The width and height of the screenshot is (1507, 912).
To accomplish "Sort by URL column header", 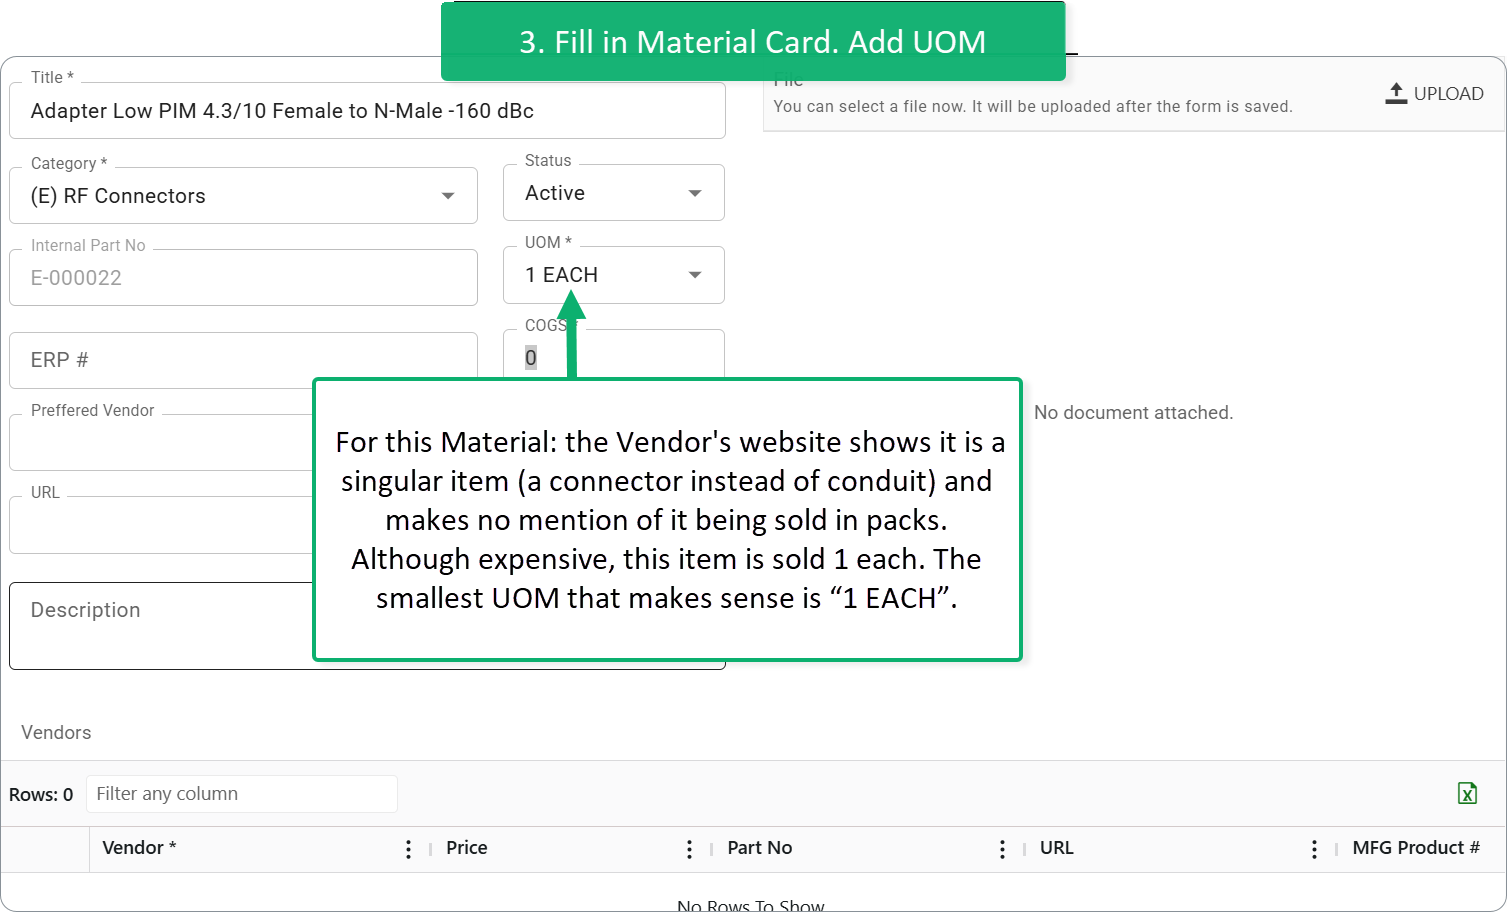I will [1057, 848].
